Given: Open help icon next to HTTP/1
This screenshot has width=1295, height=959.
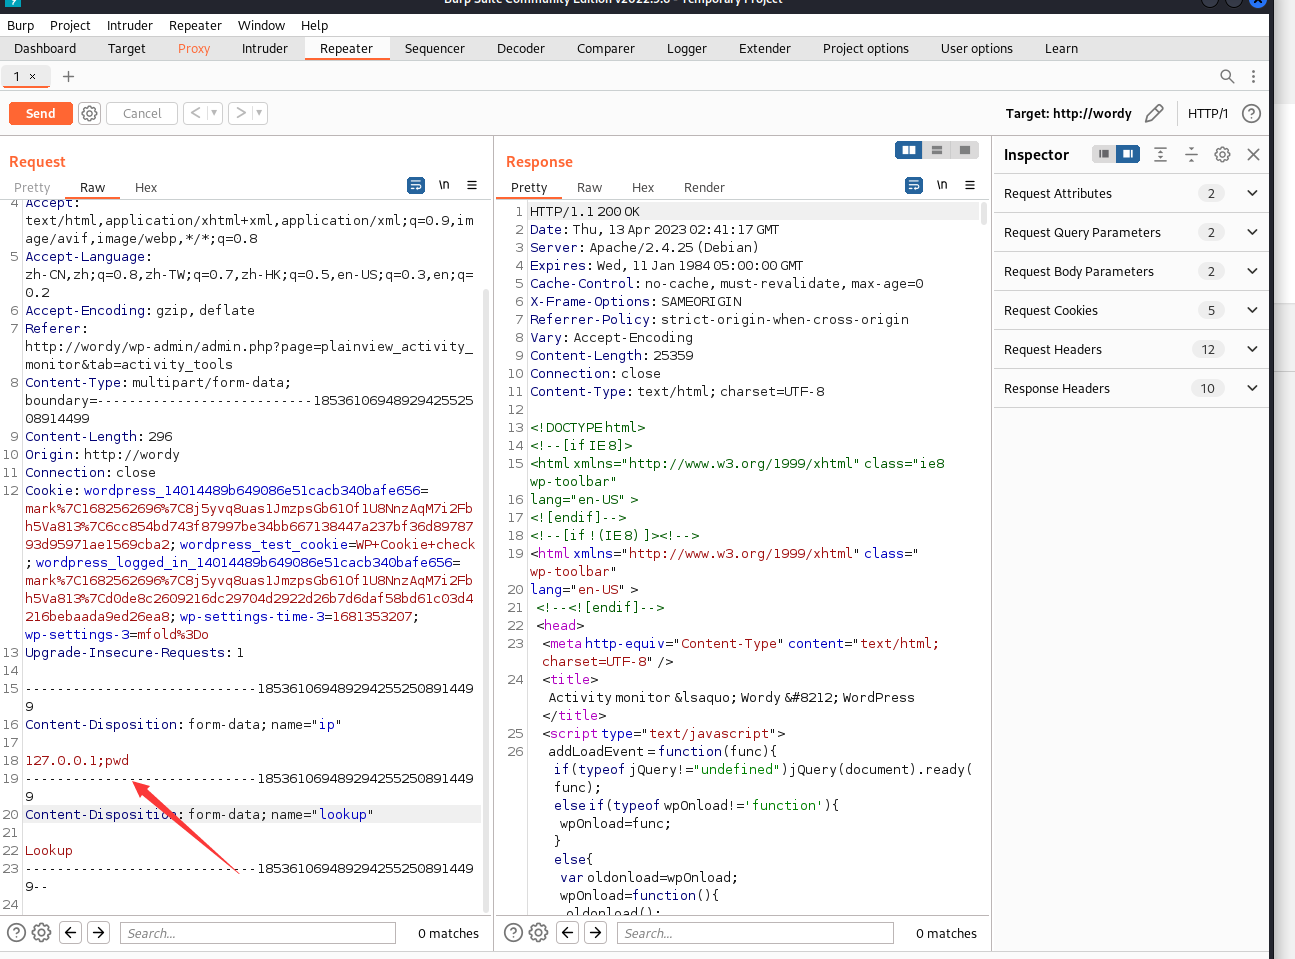Looking at the screenshot, I should coord(1251,114).
